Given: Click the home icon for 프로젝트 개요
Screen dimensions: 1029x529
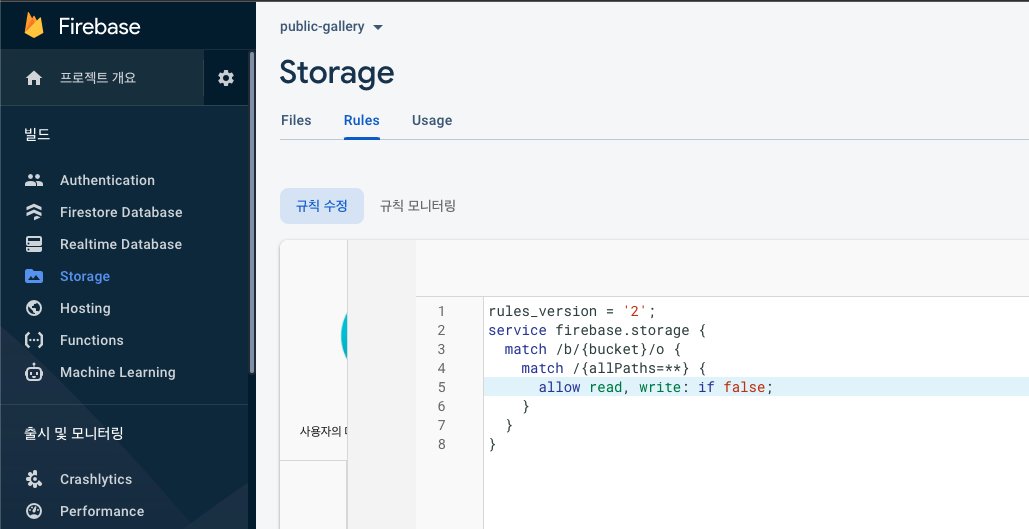Looking at the screenshot, I should coord(34,78).
